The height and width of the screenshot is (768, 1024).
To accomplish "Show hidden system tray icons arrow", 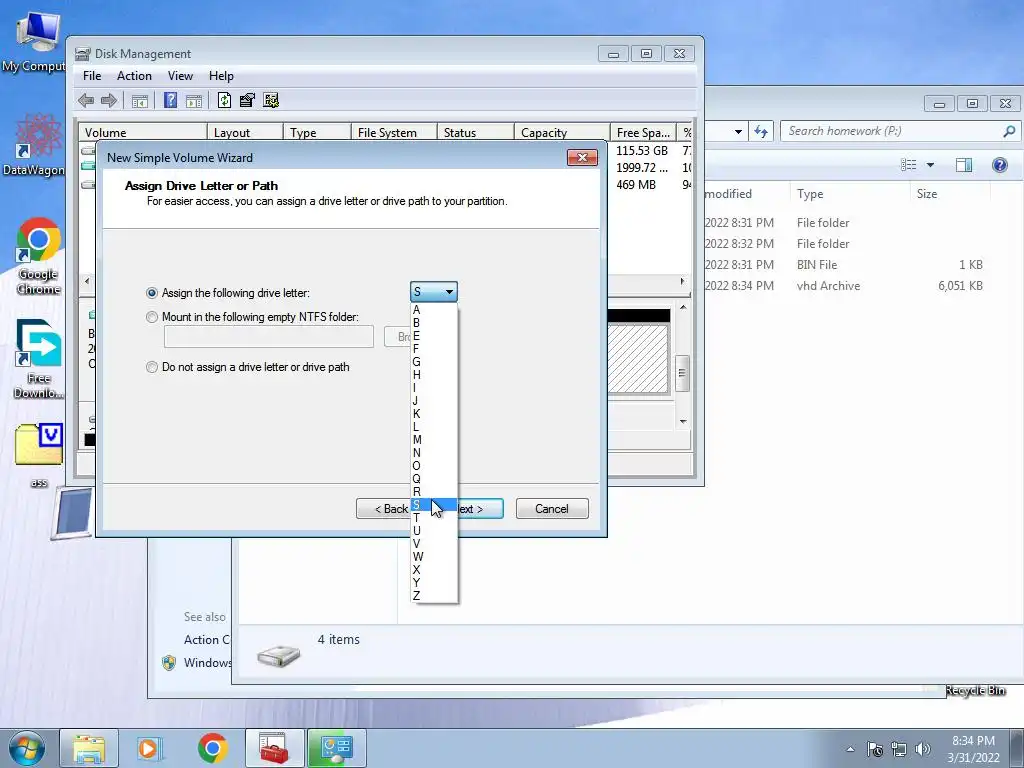I will click(850, 749).
